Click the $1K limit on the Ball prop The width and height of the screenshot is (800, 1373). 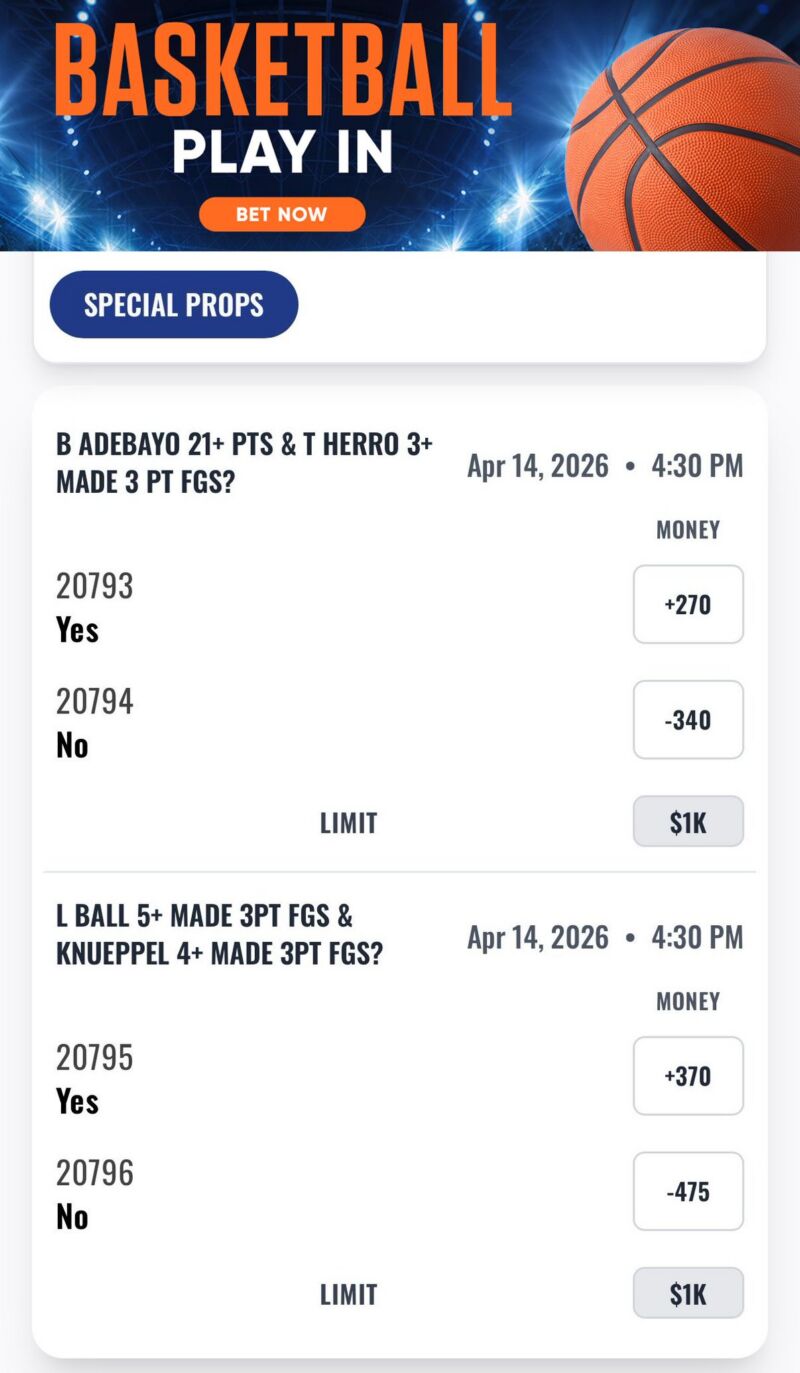coord(688,1292)
